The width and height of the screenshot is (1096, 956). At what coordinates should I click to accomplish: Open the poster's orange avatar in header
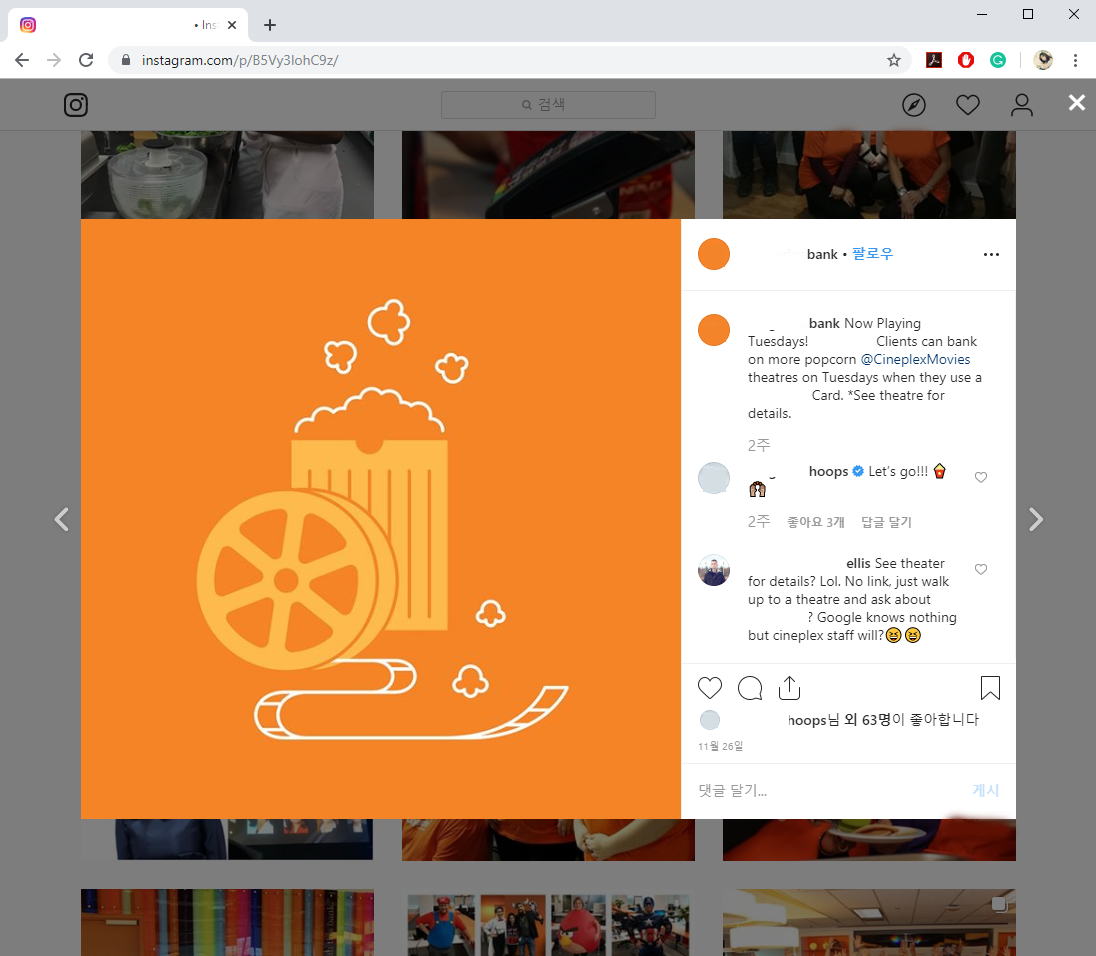714,254
